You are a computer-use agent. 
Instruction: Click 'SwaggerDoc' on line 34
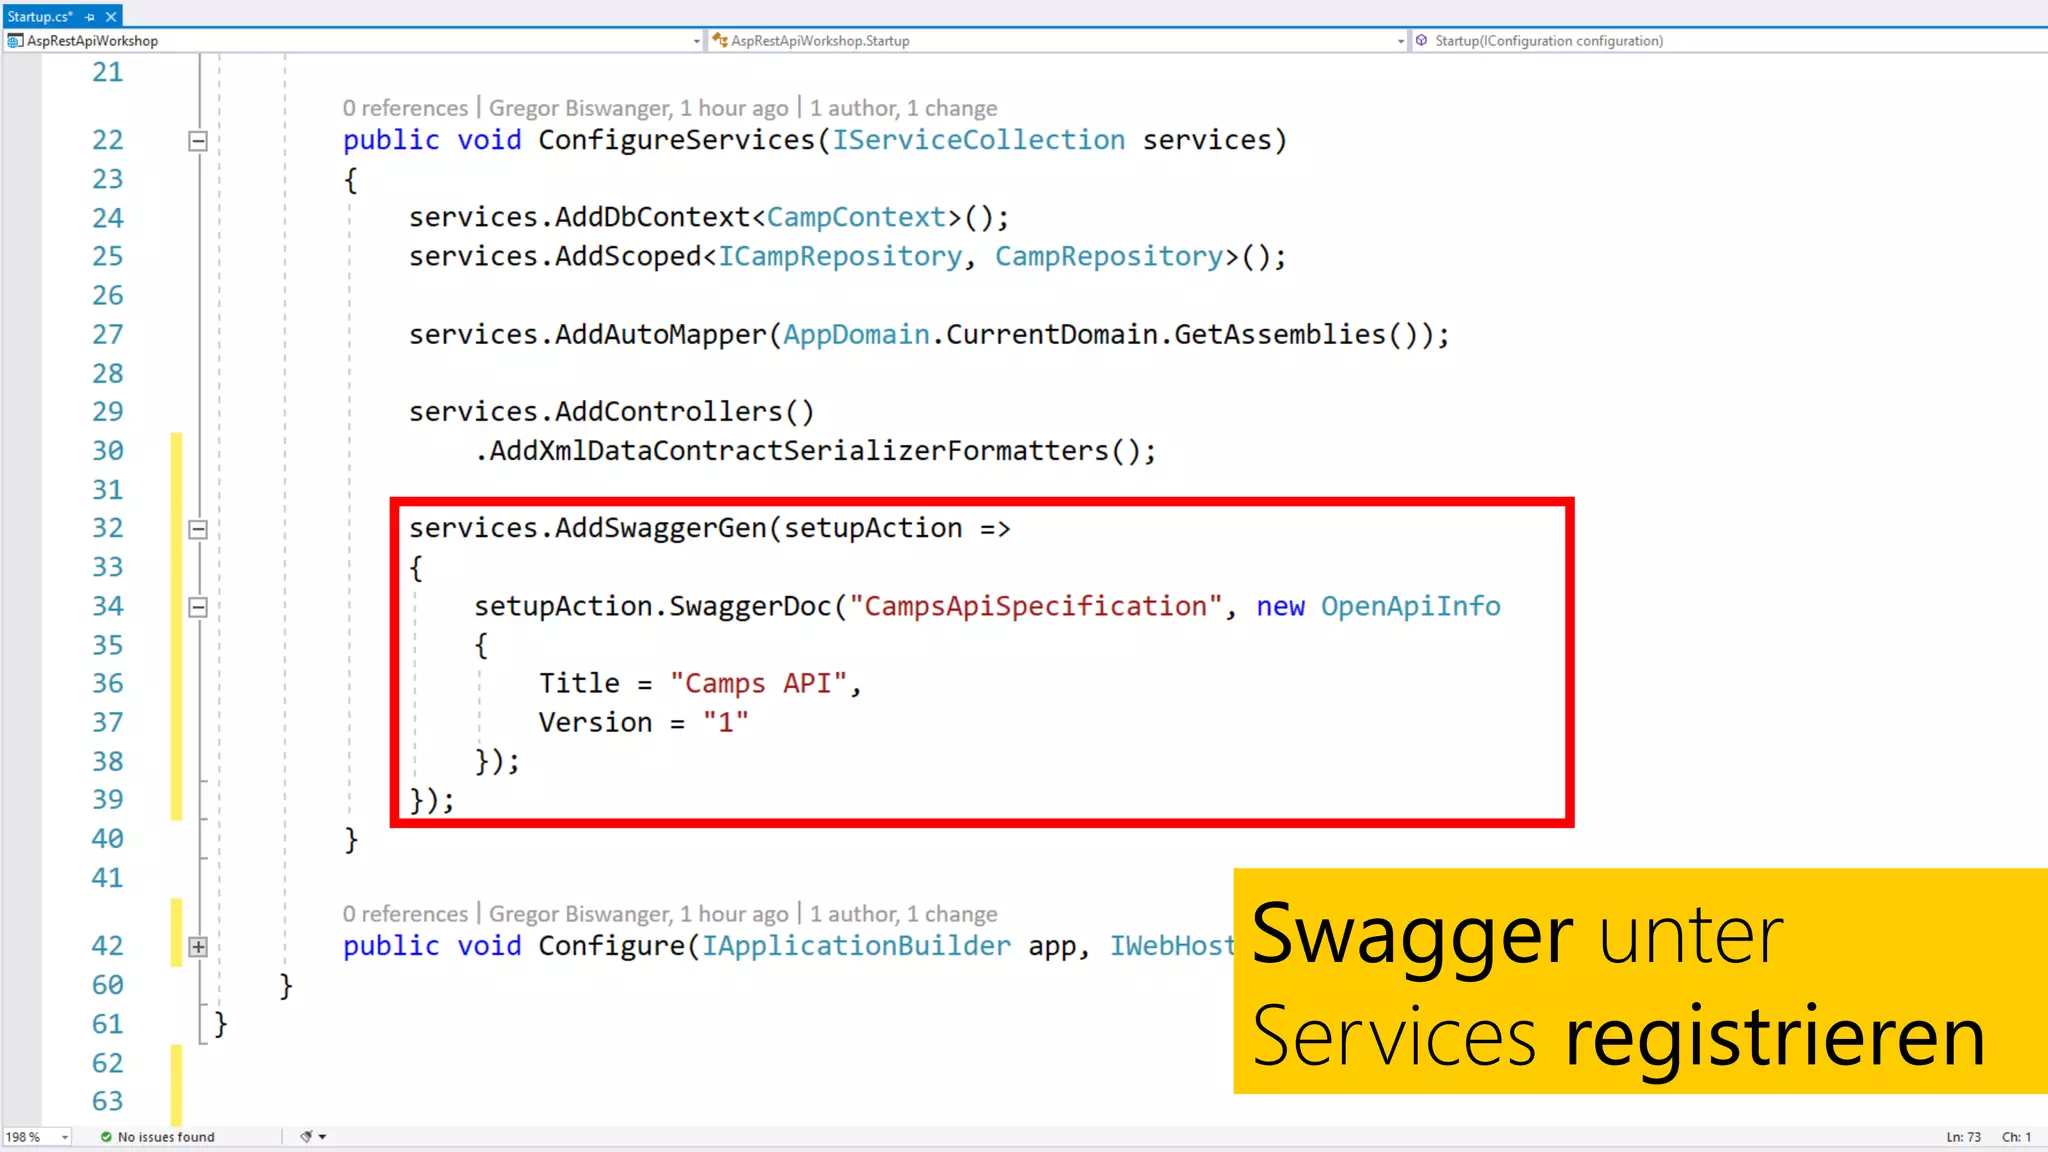[x=750, y=606]
